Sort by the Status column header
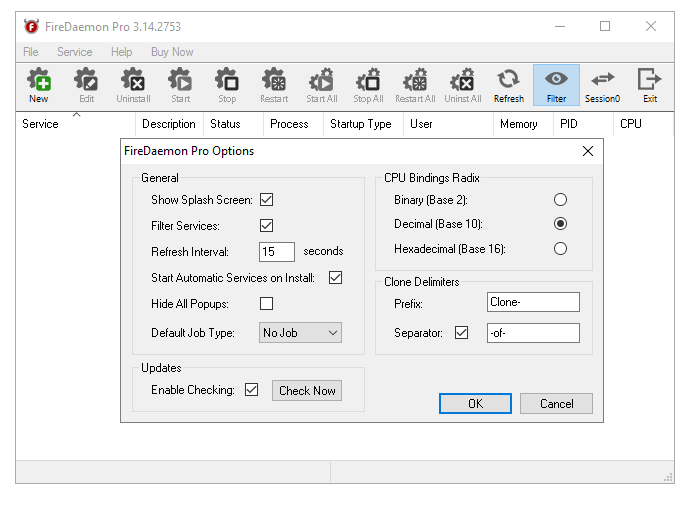Screen dimensions: 693x507 233,124
